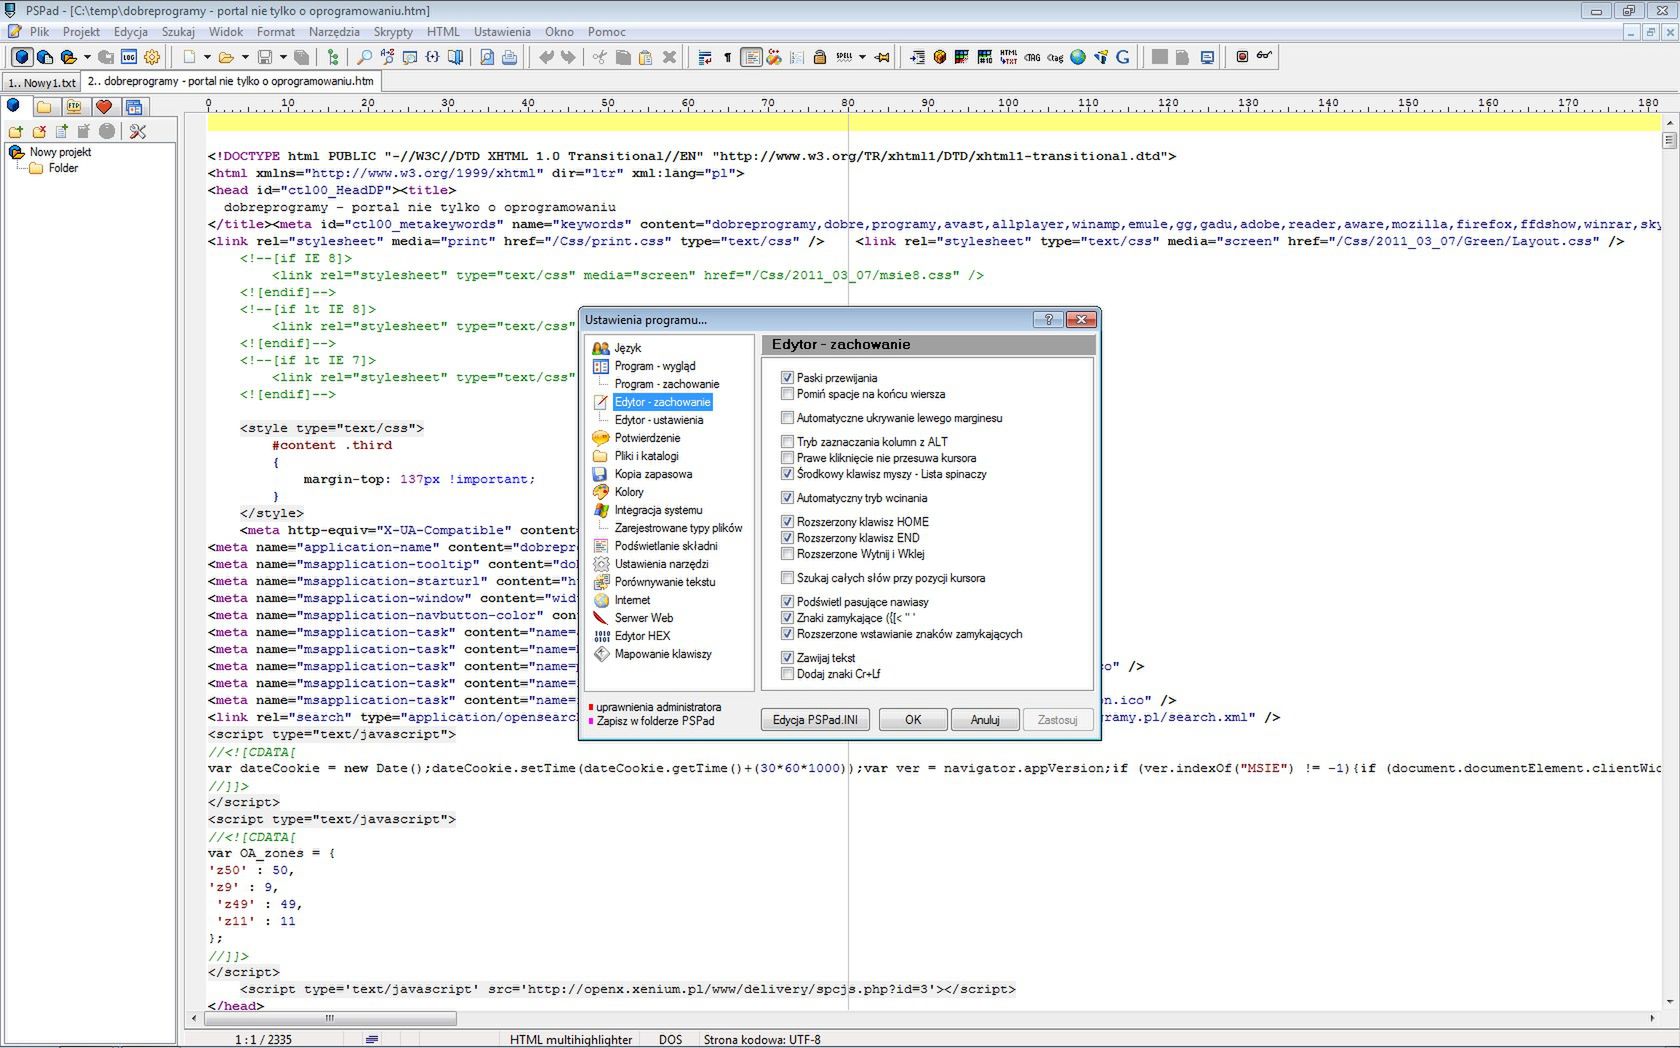The height and width of the screenshot is (1048, 1680).
Task: Open the favorites heart side panel tab
Action: (104, 107)
